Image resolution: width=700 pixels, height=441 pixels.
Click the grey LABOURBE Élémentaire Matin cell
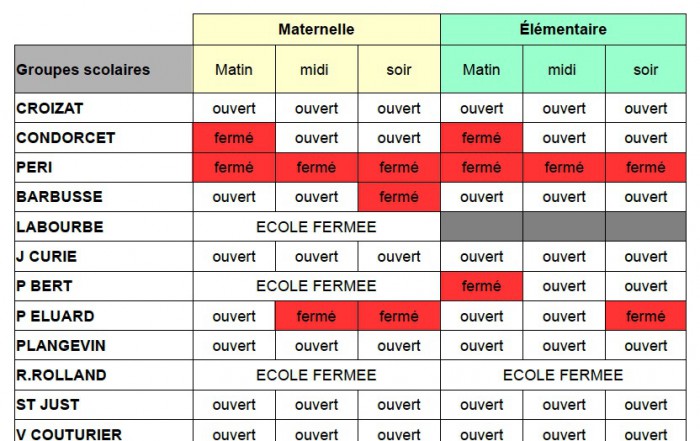tap(481, 227)
